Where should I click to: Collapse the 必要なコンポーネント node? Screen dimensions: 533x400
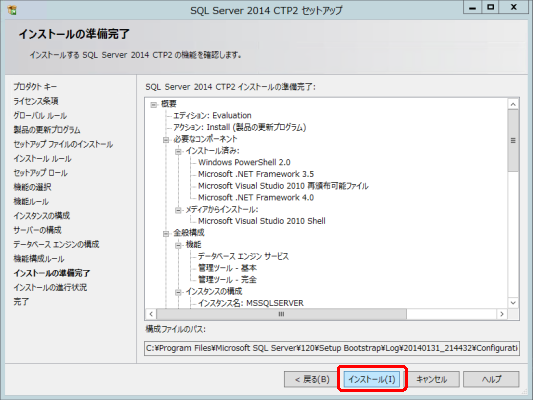[x=166, y=140]
